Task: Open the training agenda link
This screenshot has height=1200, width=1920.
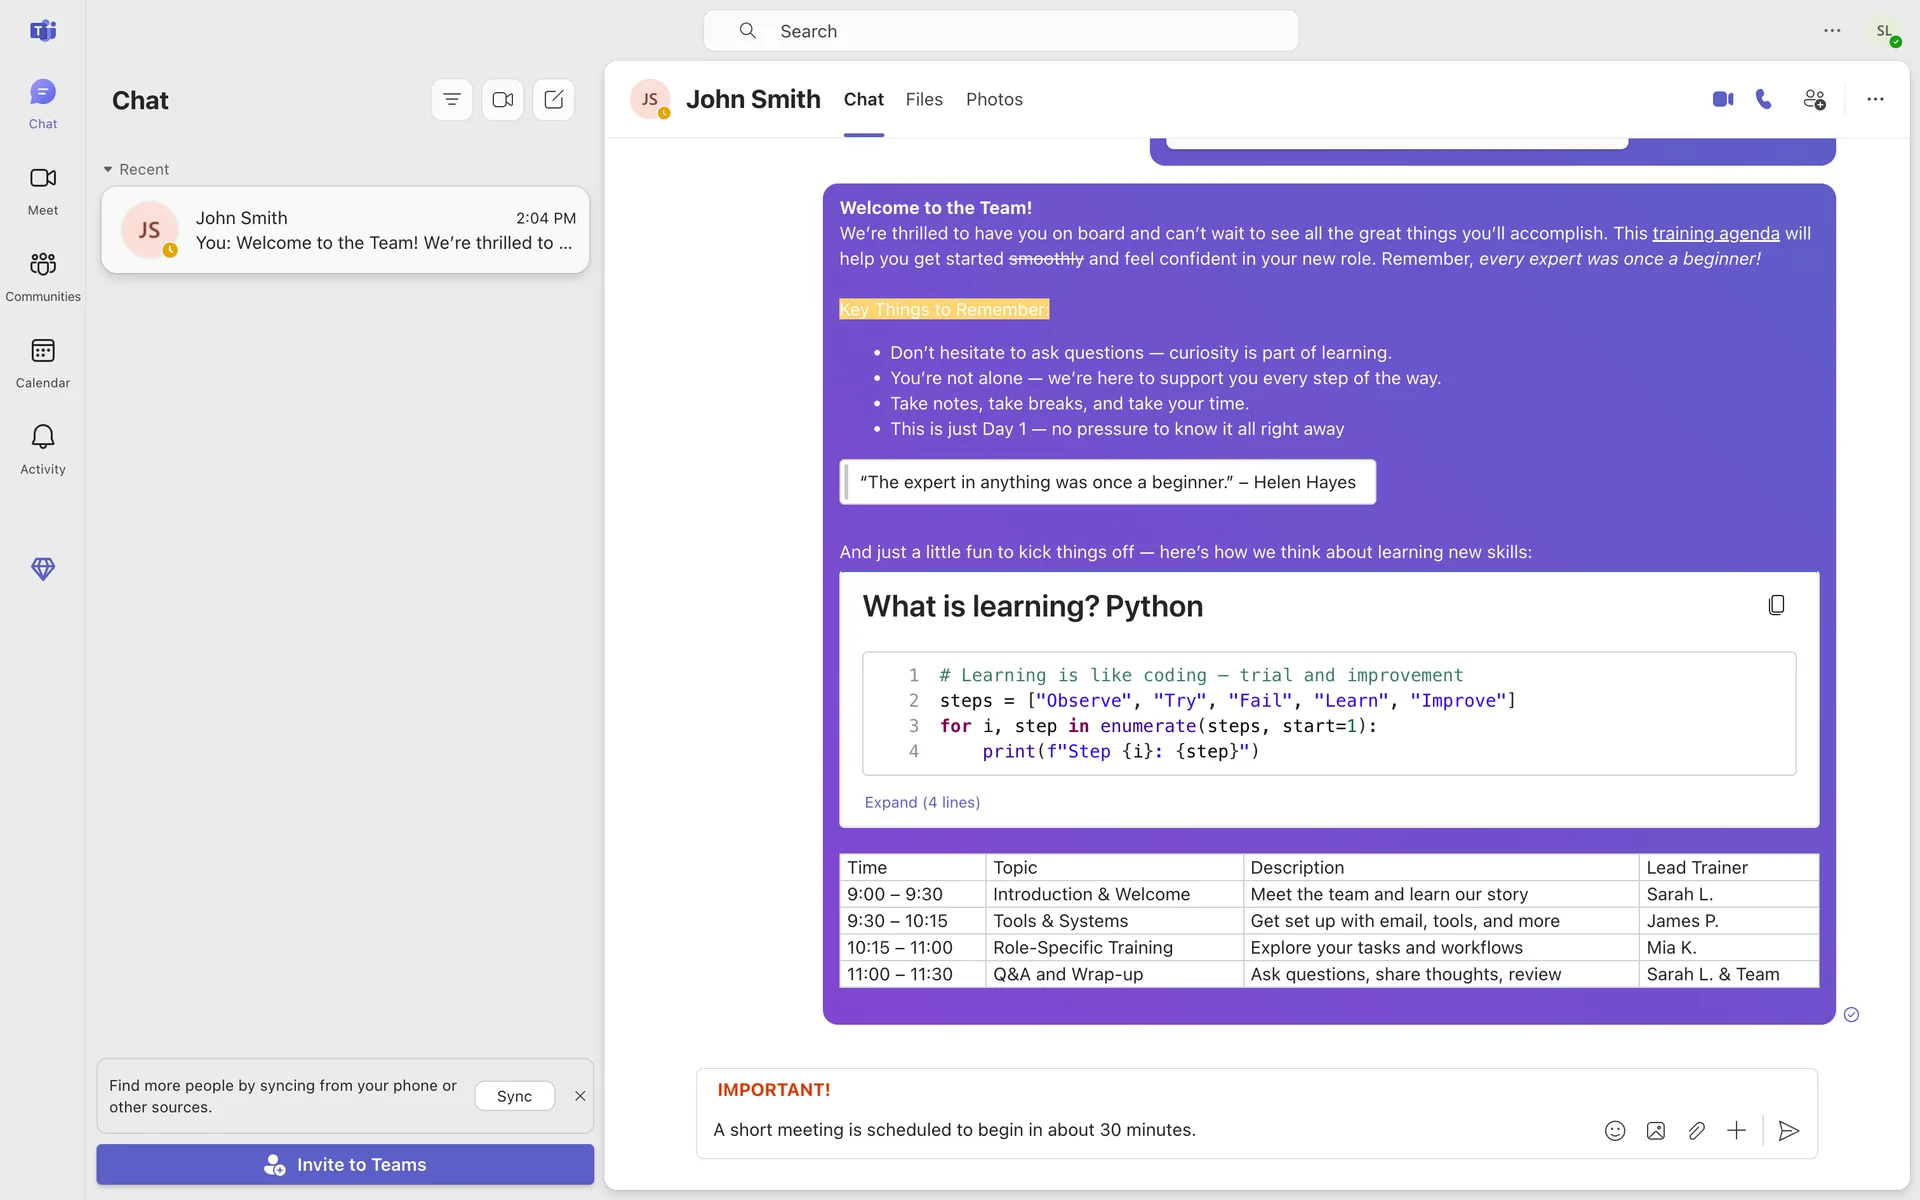Action: [x=1715, y=233]
